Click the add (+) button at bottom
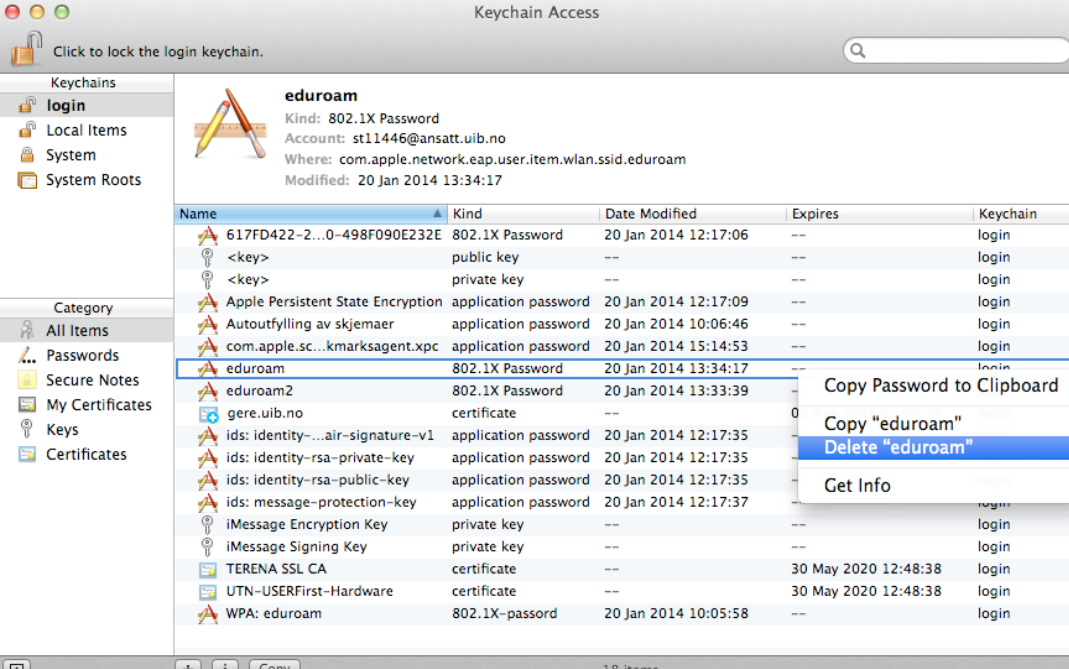 click(x=188, y=664)
